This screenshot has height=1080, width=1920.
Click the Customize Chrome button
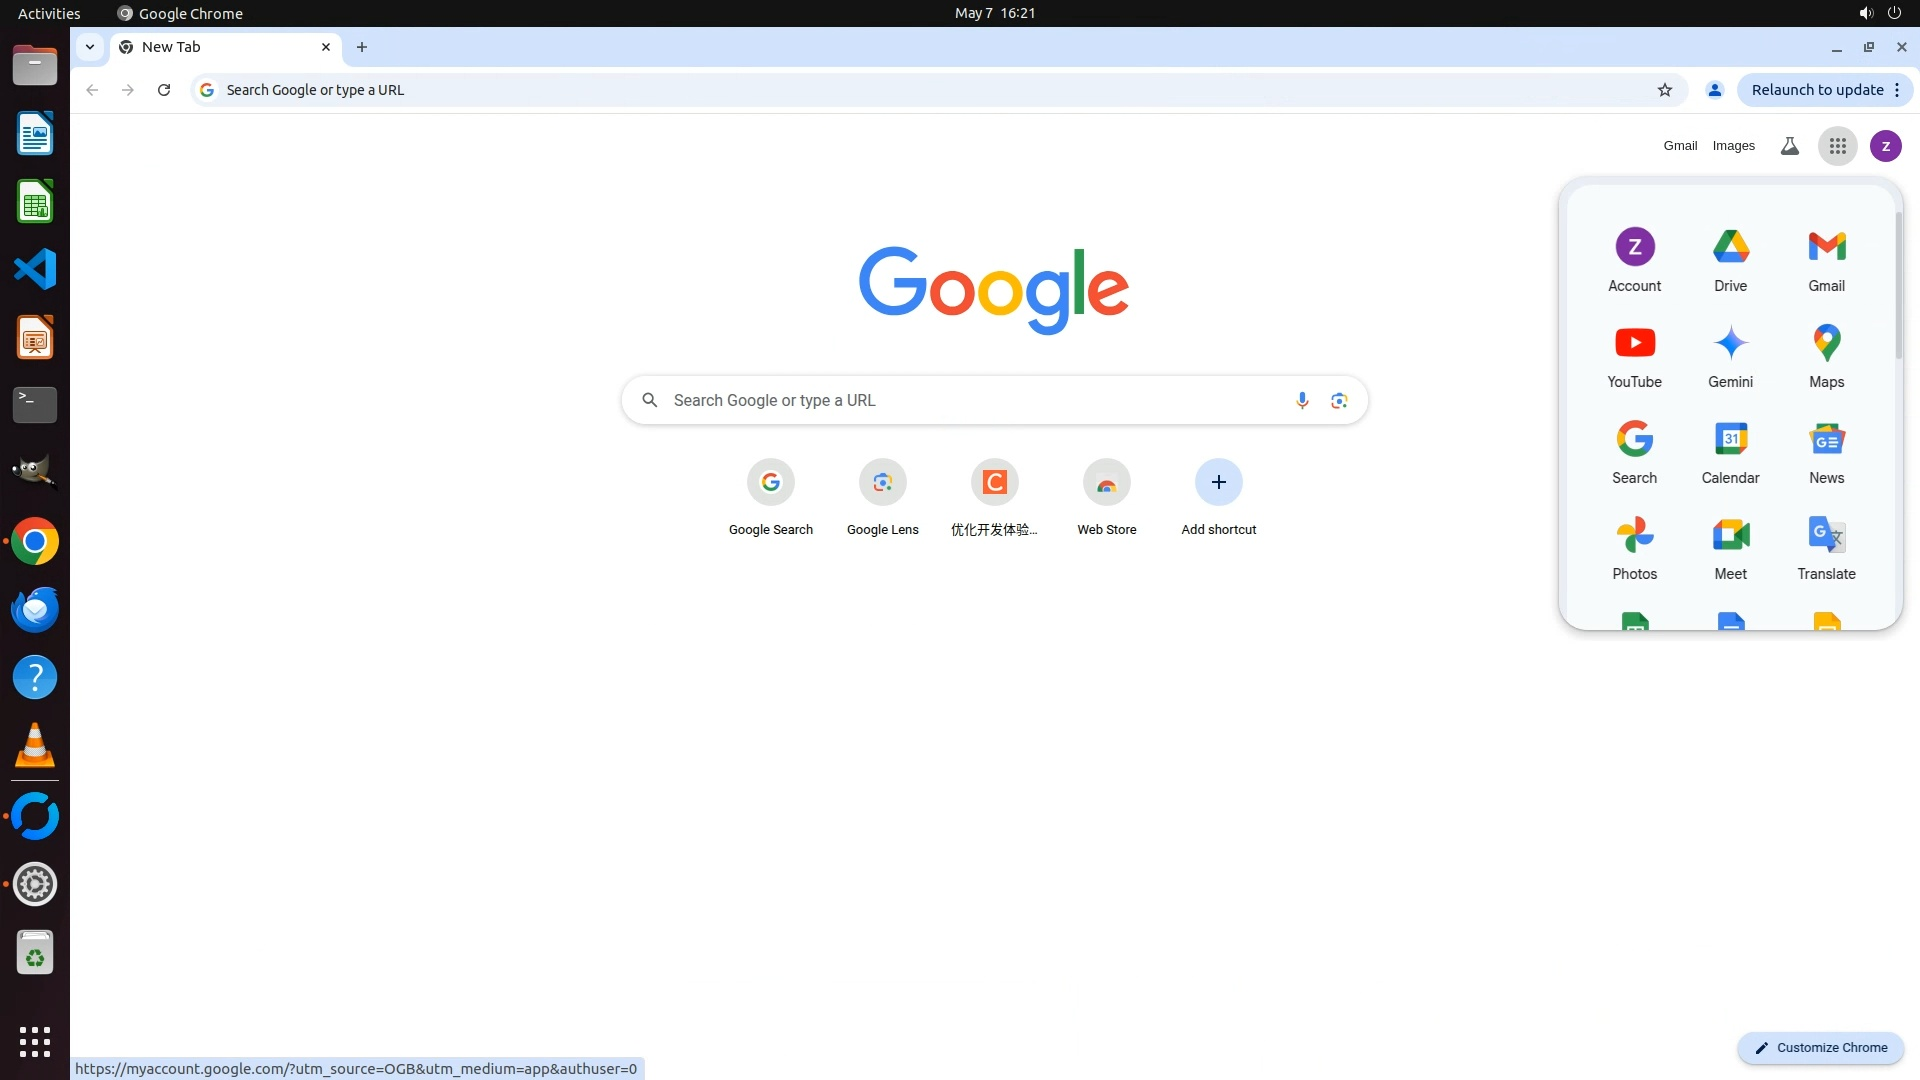point(1820,1047)
